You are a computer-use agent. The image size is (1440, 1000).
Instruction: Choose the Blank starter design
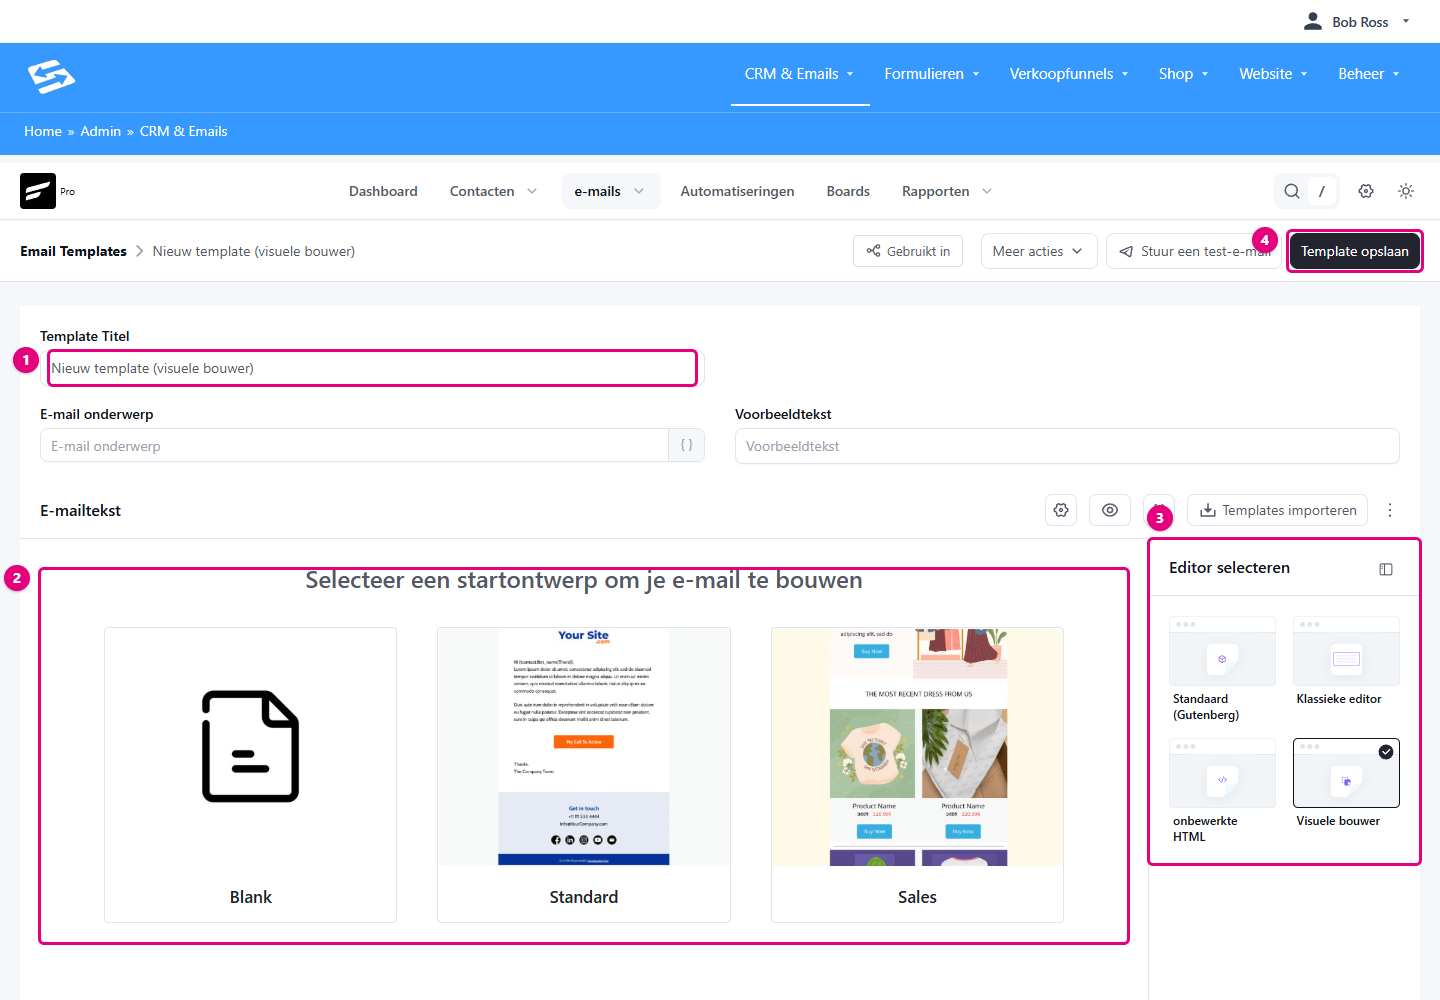250,775
